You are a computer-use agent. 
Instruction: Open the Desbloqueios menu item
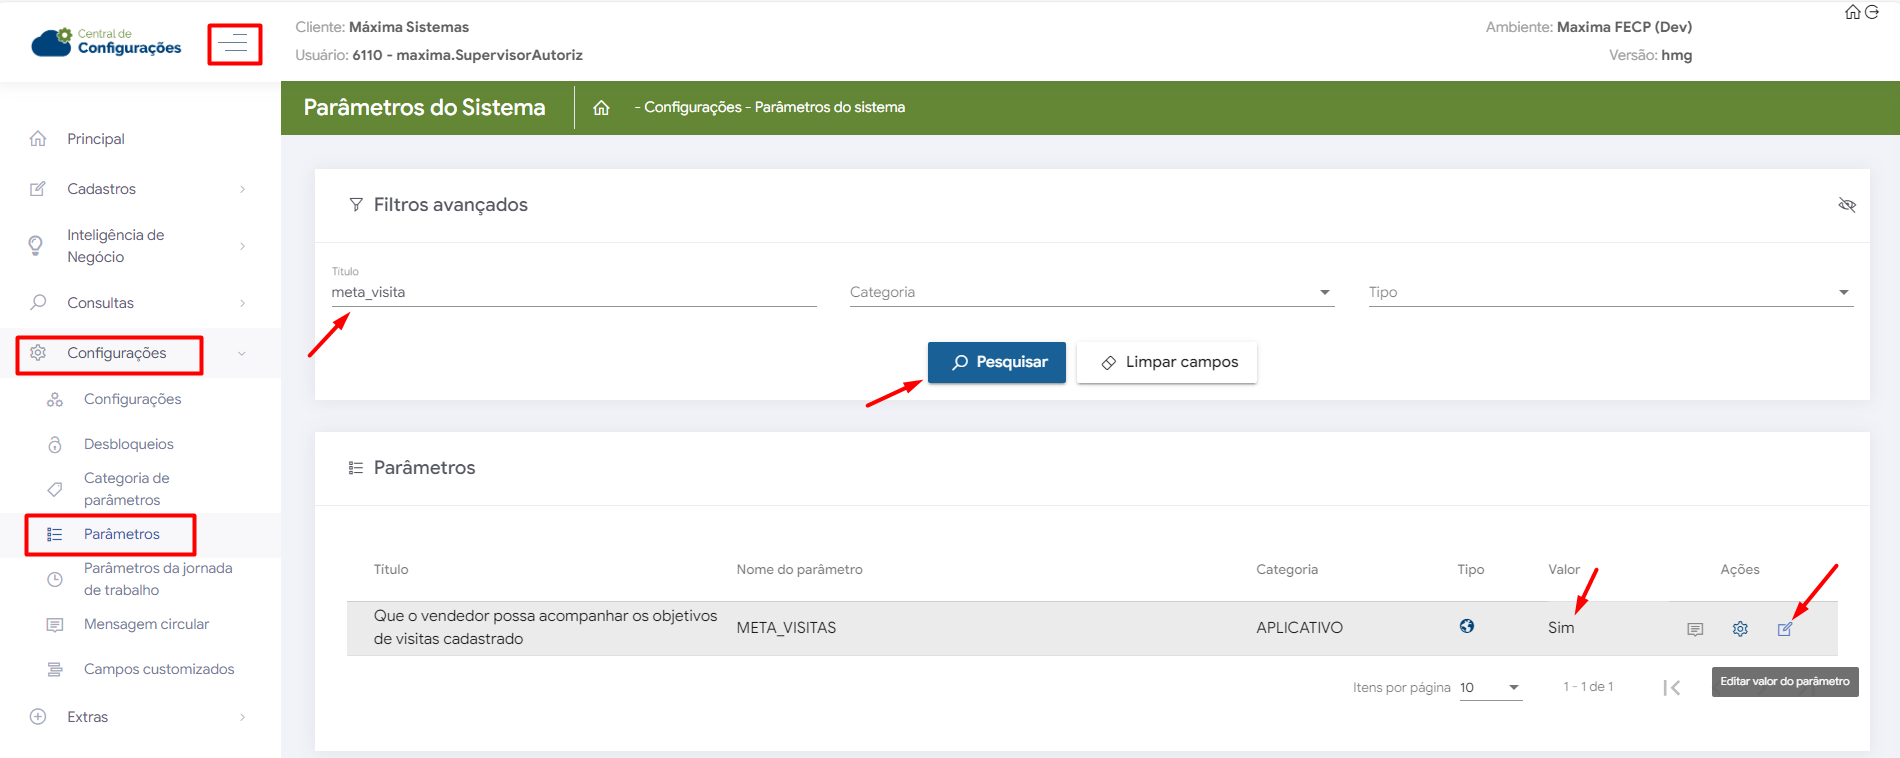coord(128,444)
